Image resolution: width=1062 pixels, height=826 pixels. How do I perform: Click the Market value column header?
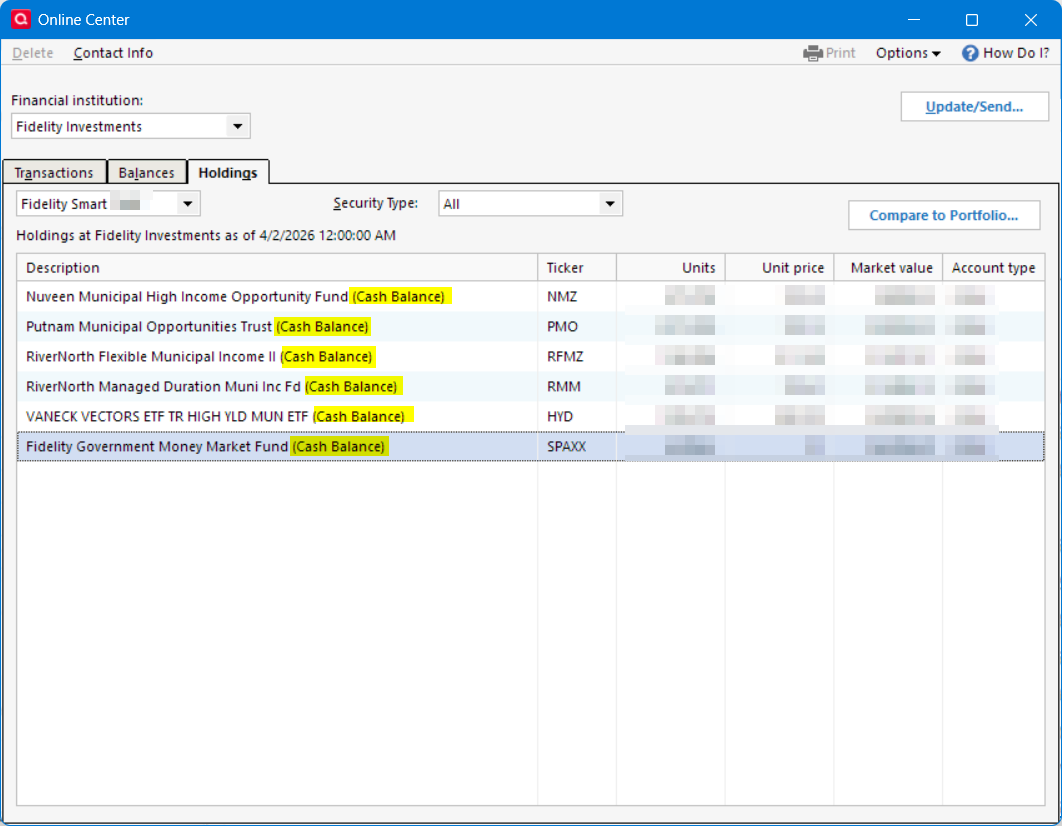pyautogui.click(x=889, y=268)
